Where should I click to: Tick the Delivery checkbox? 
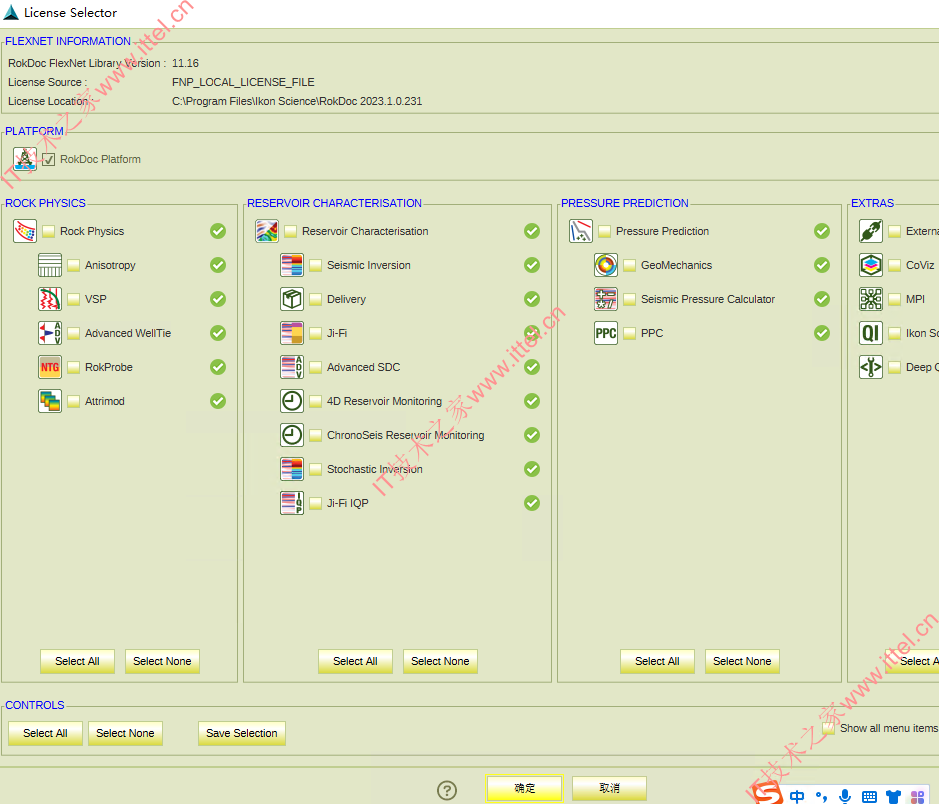[x=316, y=299]
